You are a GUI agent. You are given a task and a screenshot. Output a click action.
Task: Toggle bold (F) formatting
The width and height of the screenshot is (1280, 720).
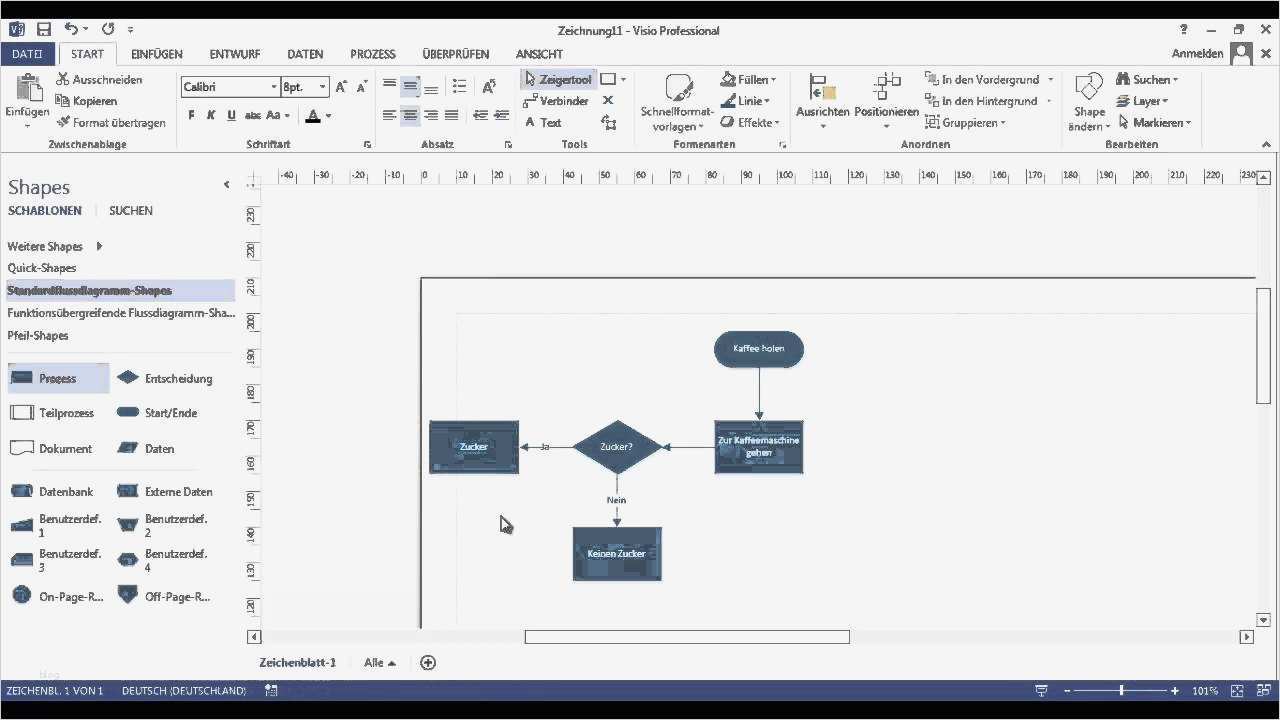tap(192, 116)
